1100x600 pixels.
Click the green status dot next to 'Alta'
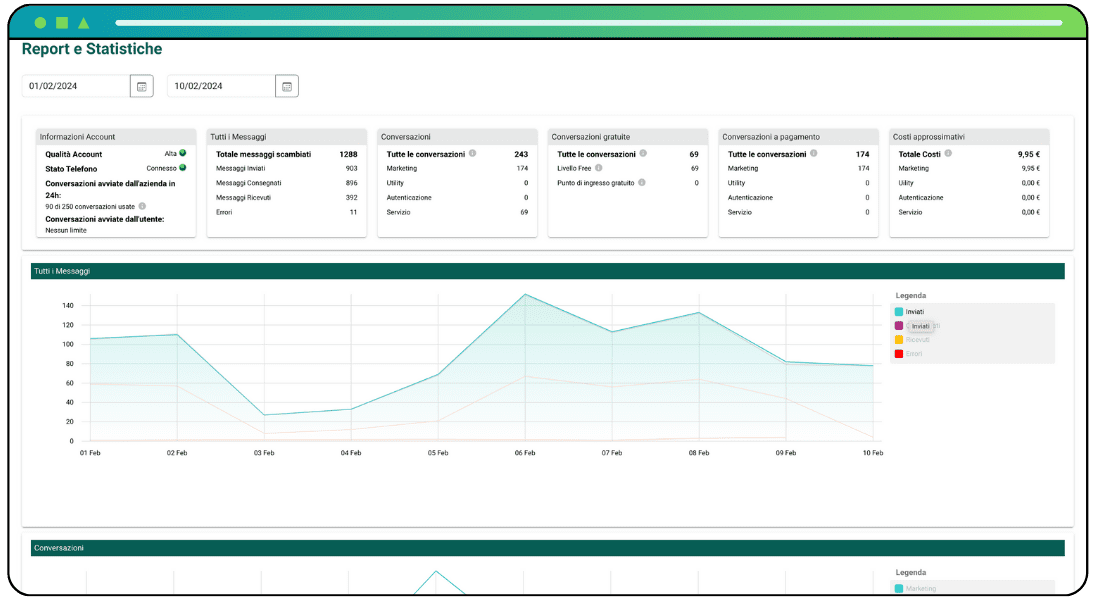point(182,153)
